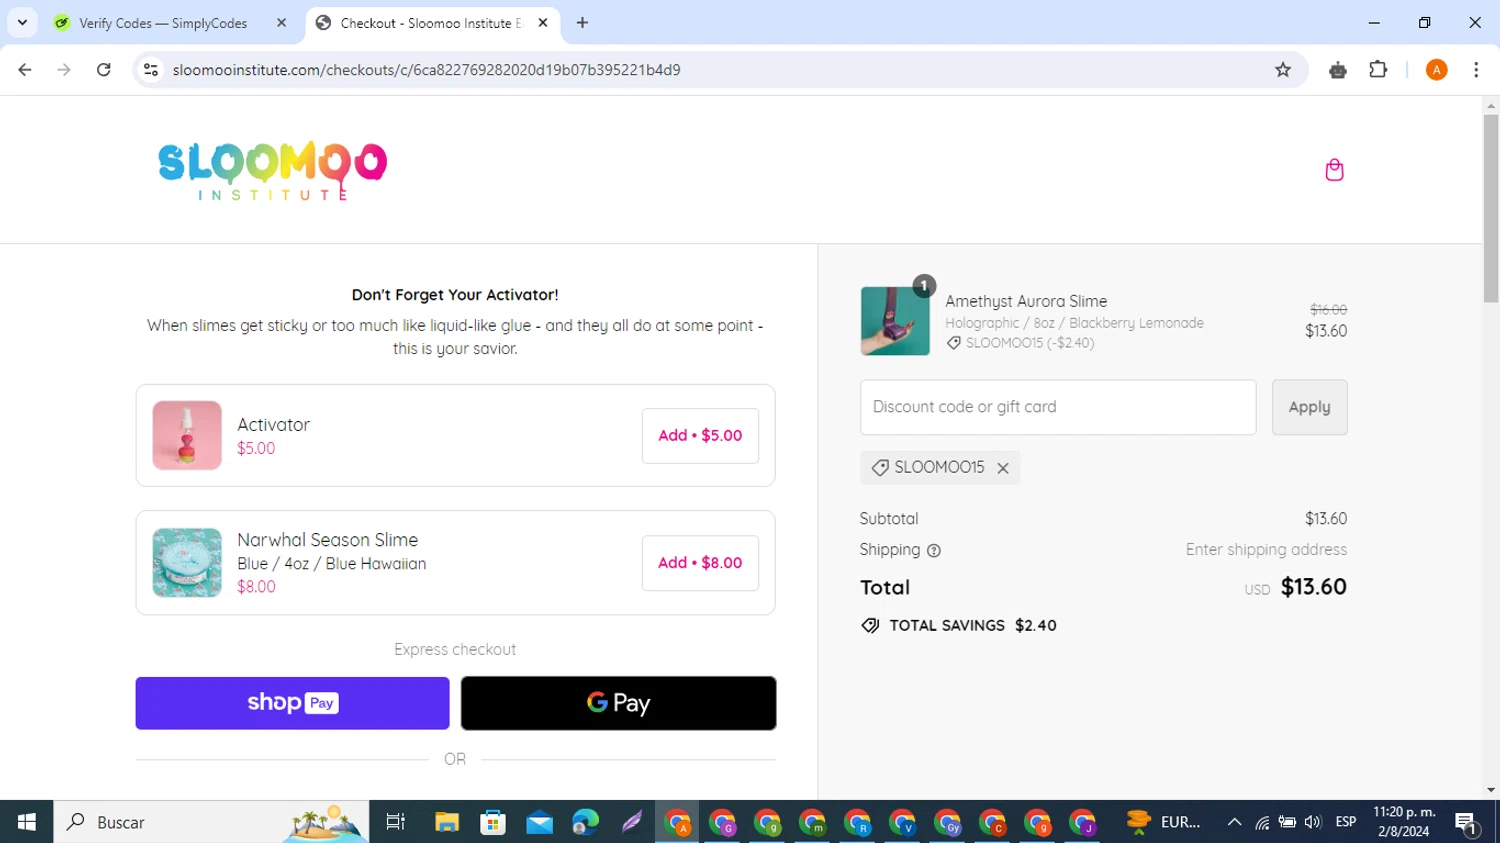The width and height of the screenshot is (1500, 843).
Task: Add Activator for $5.00
Action: pos(700,436)
